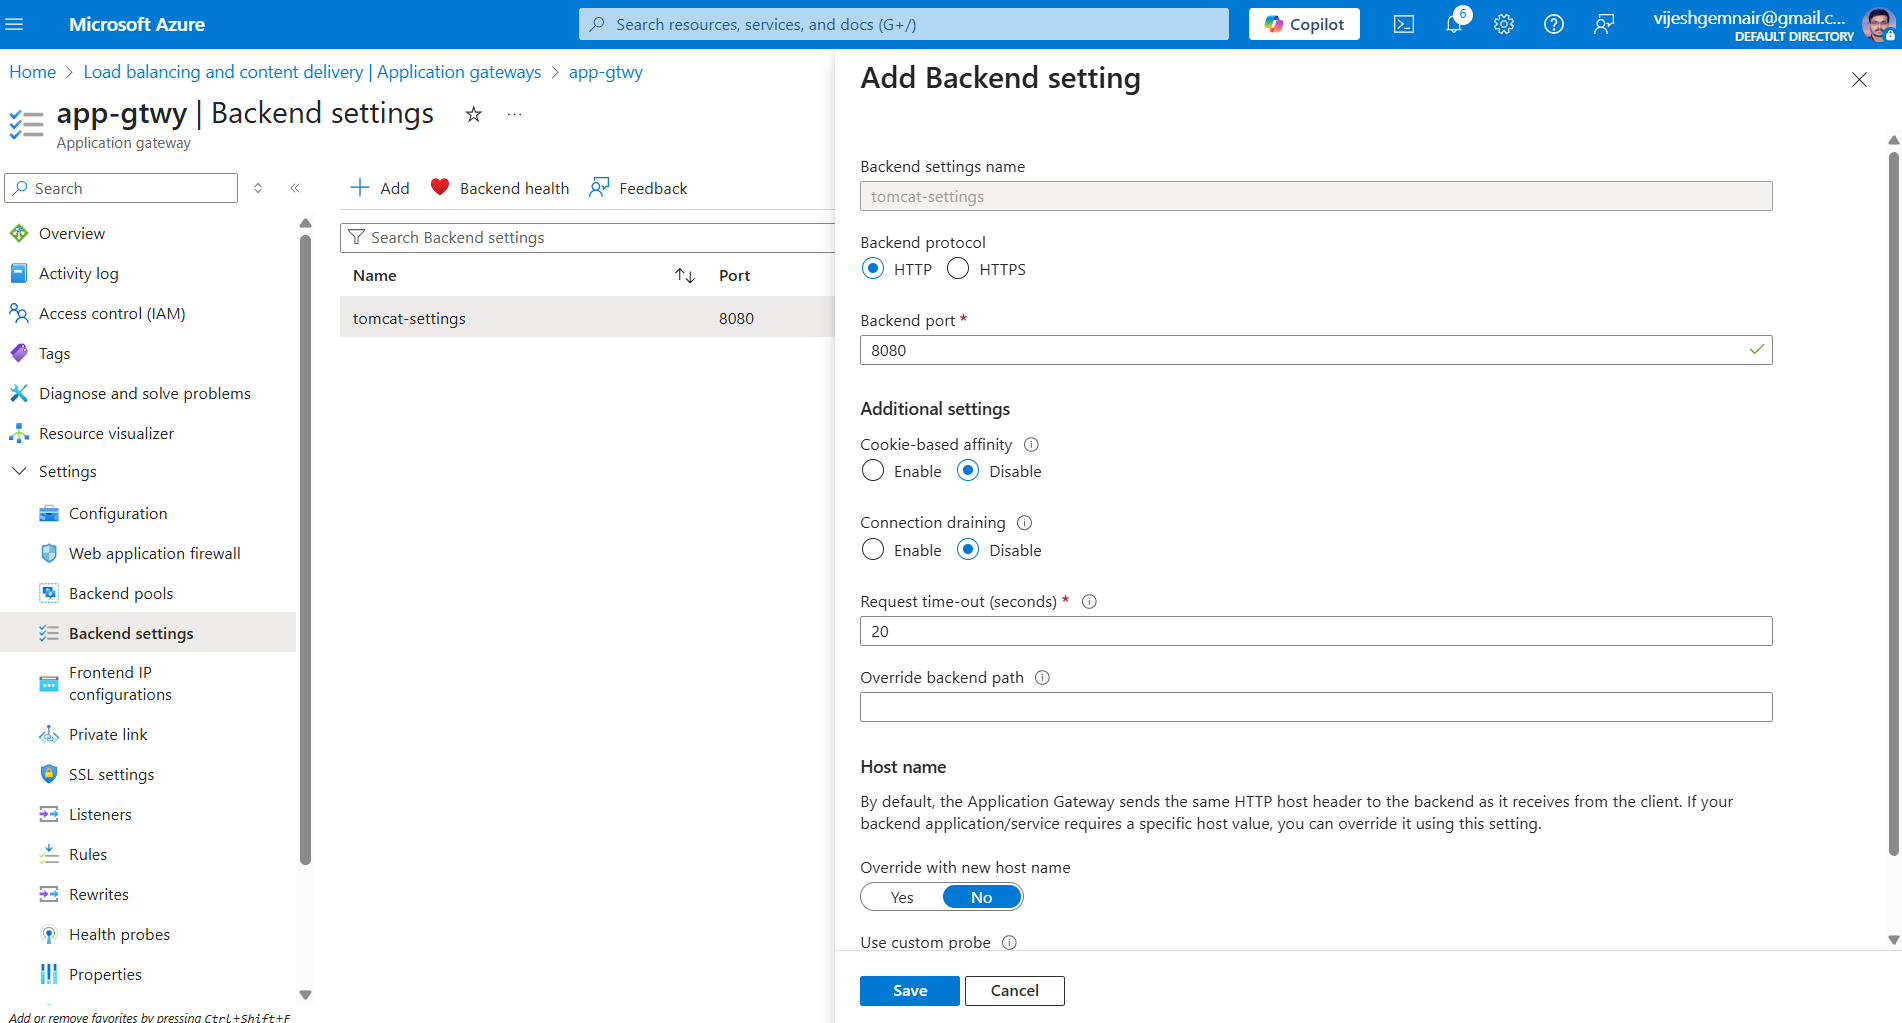Click the help question mark icon
The width and height of the screenshot is (1902, 1023).
[x=1553, y=25]
